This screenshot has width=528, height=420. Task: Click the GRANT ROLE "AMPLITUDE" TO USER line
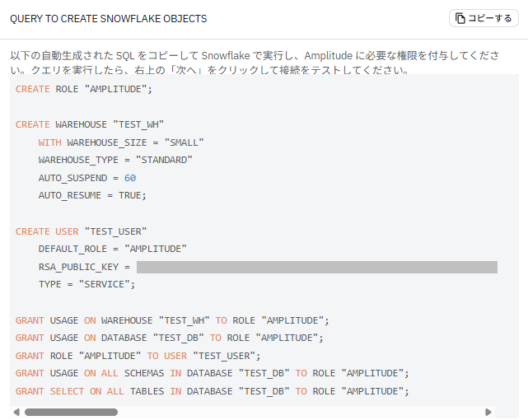138,356
